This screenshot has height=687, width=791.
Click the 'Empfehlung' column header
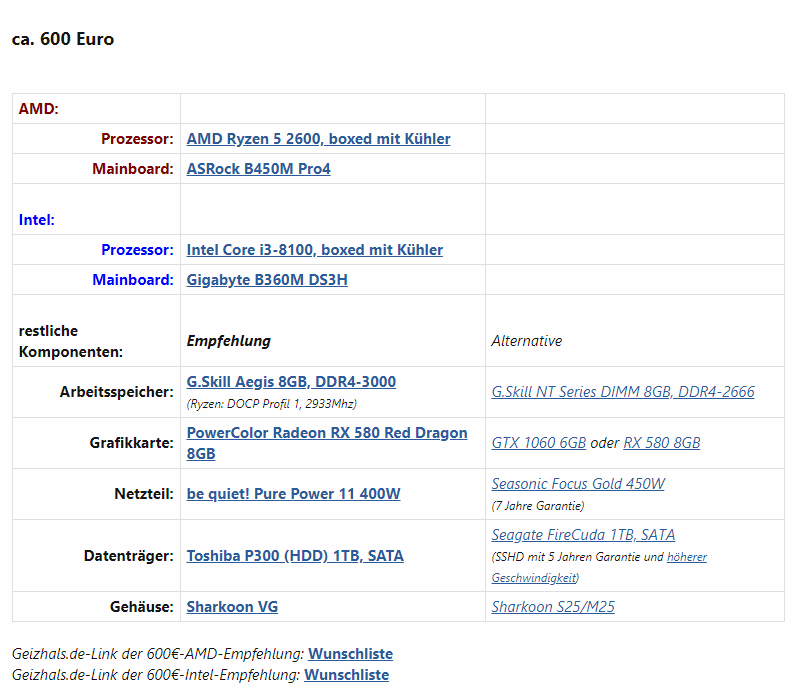[229, 341]
